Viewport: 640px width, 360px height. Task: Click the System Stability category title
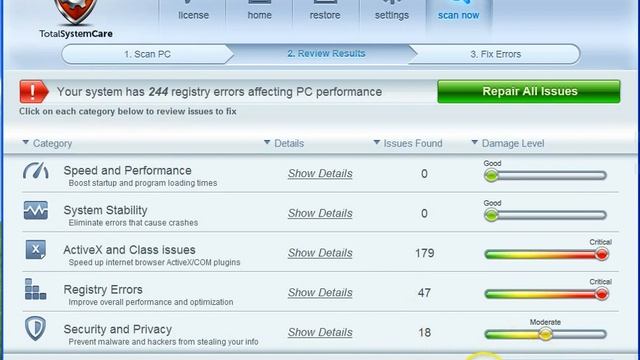pos(105,210)
